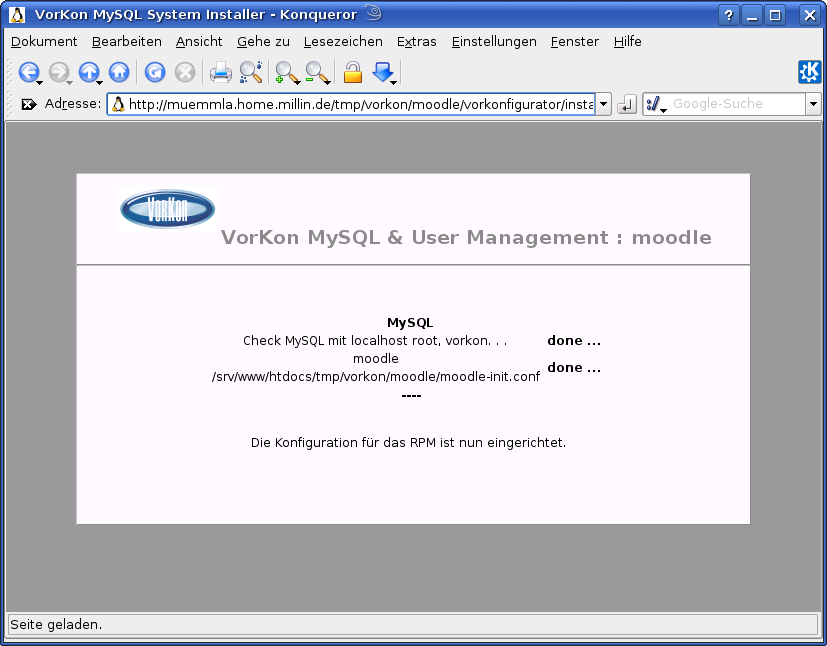Viewport: 827px width, 646px height.
Task: Open Find in page magnifier icon
Action: click(251, 72)
